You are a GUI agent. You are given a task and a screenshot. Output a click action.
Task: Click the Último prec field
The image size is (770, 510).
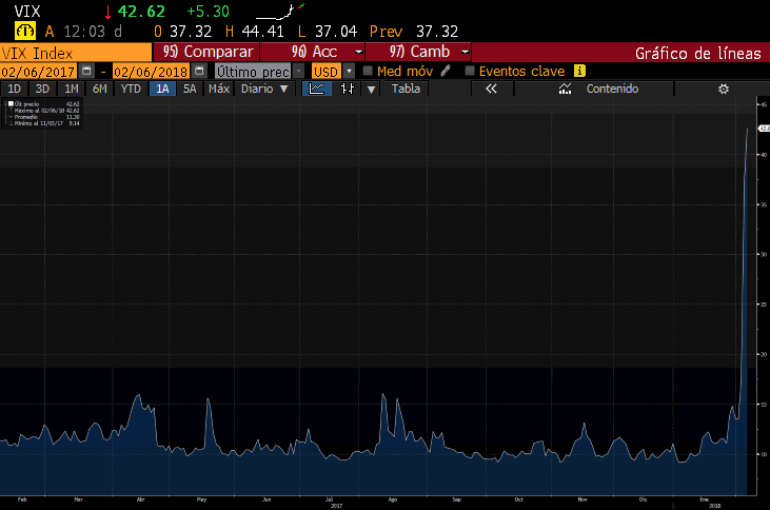point(253,72)
